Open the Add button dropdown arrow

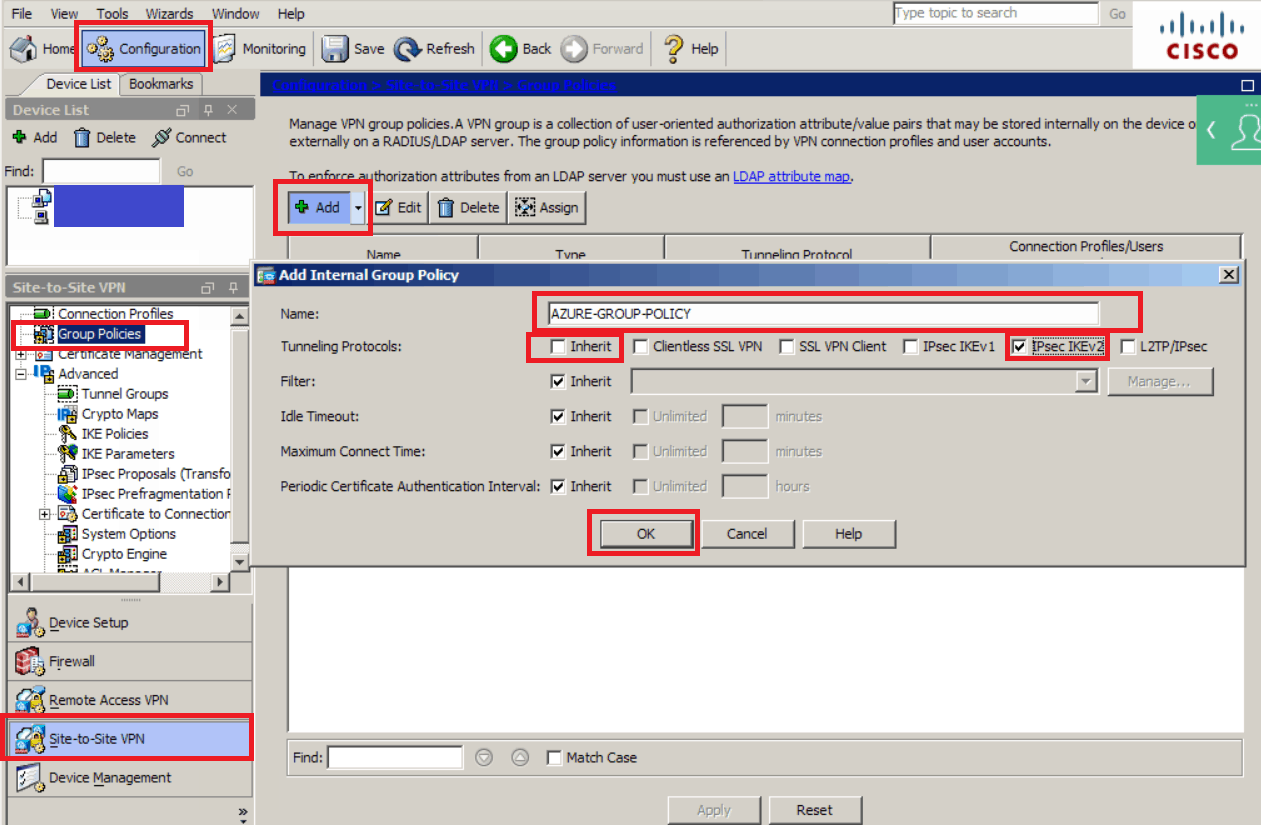point(357,208)
